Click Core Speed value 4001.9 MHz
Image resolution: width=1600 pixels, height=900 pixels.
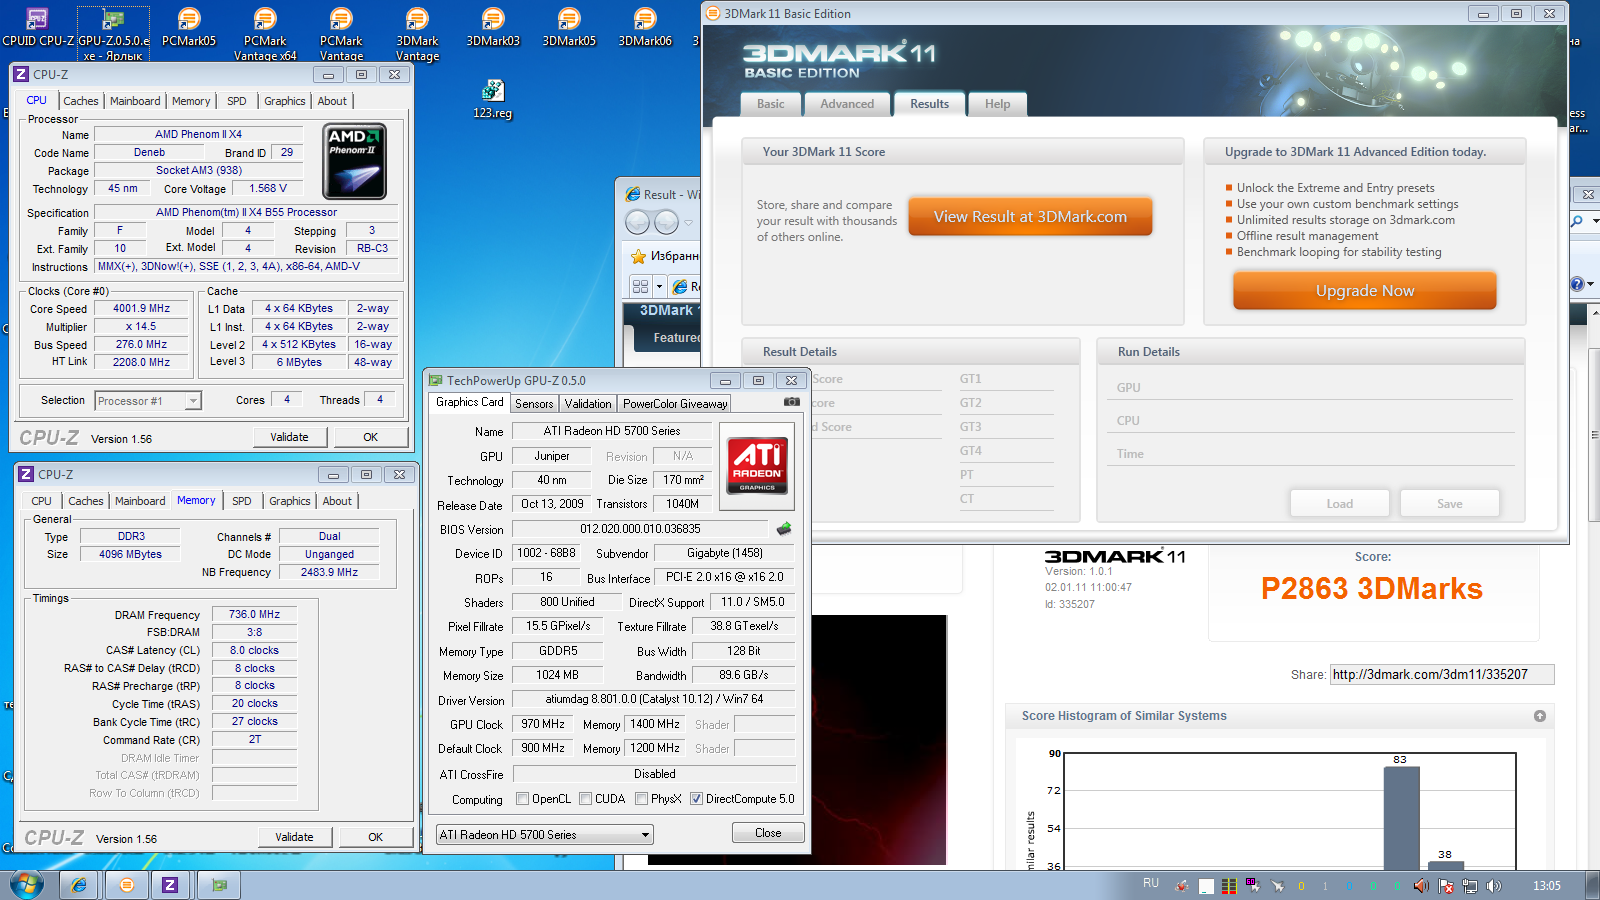141,309
